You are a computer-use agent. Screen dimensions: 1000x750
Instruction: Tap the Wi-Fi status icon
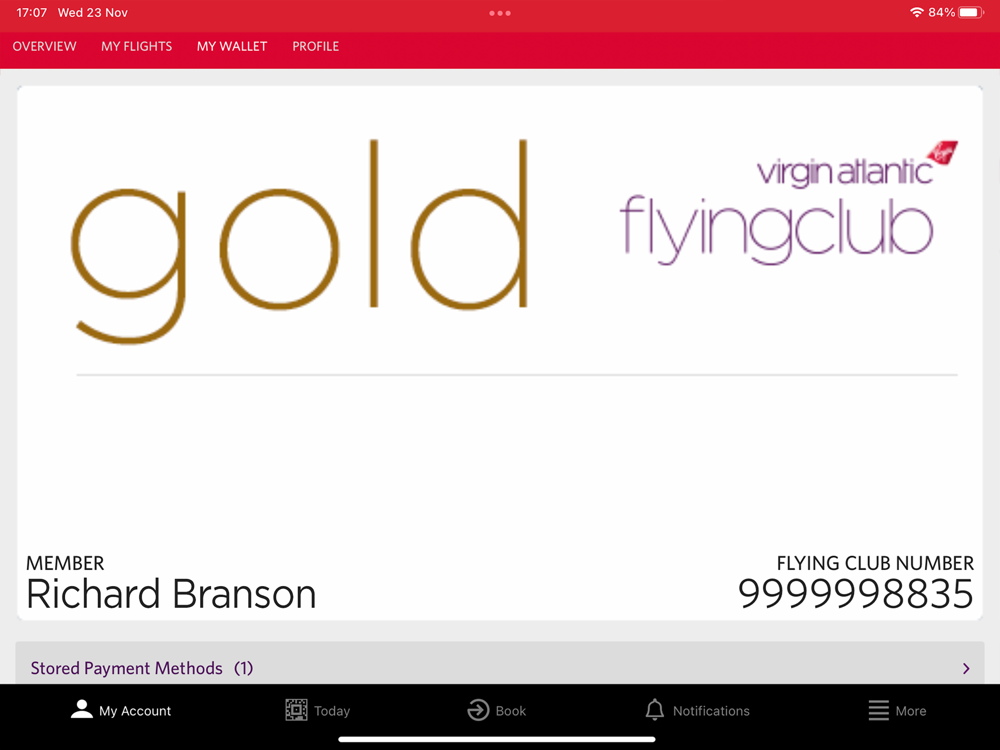coord(916,12)
